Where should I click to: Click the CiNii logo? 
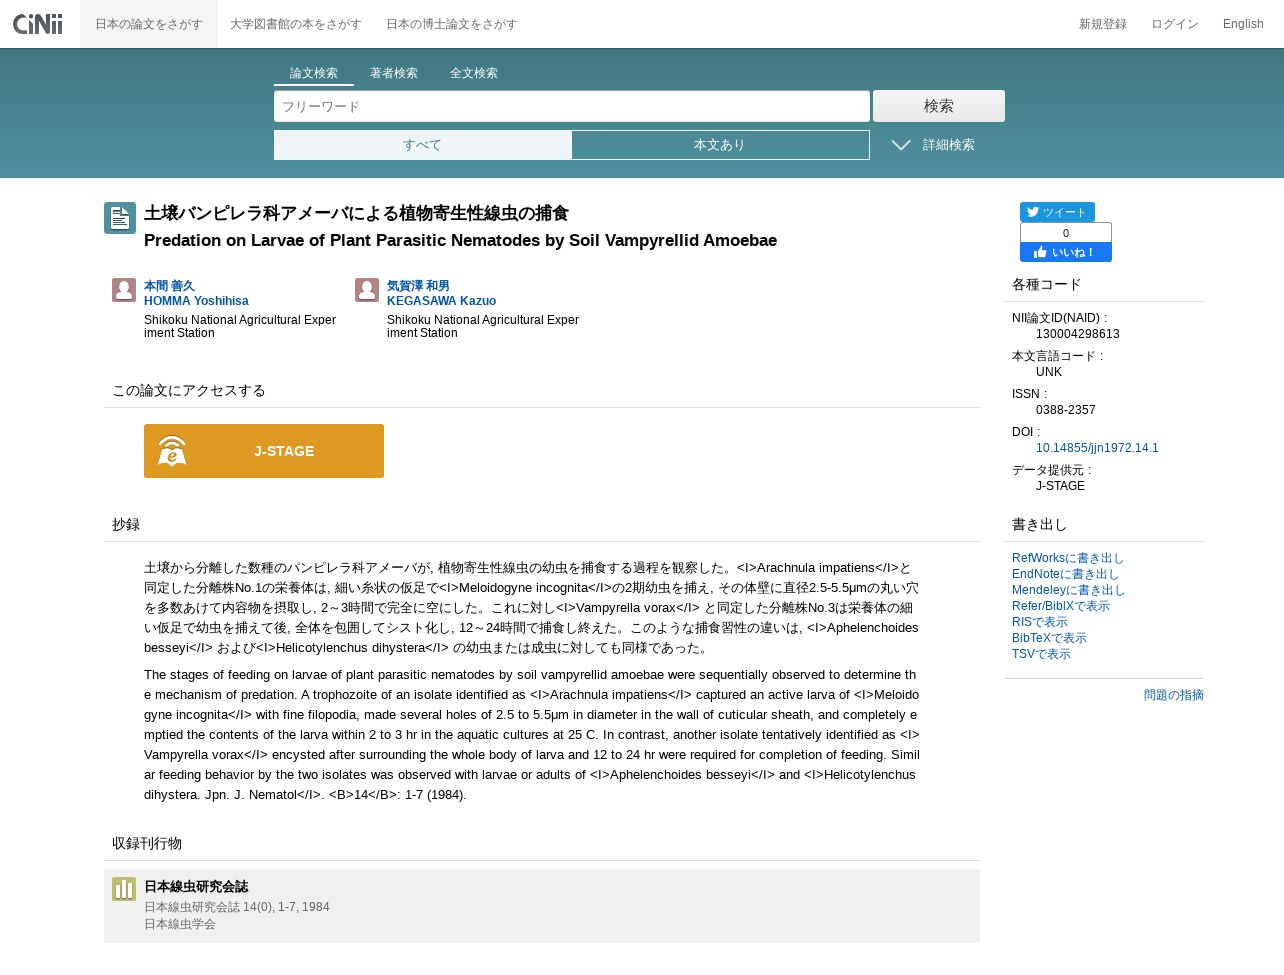pos(38,23)
